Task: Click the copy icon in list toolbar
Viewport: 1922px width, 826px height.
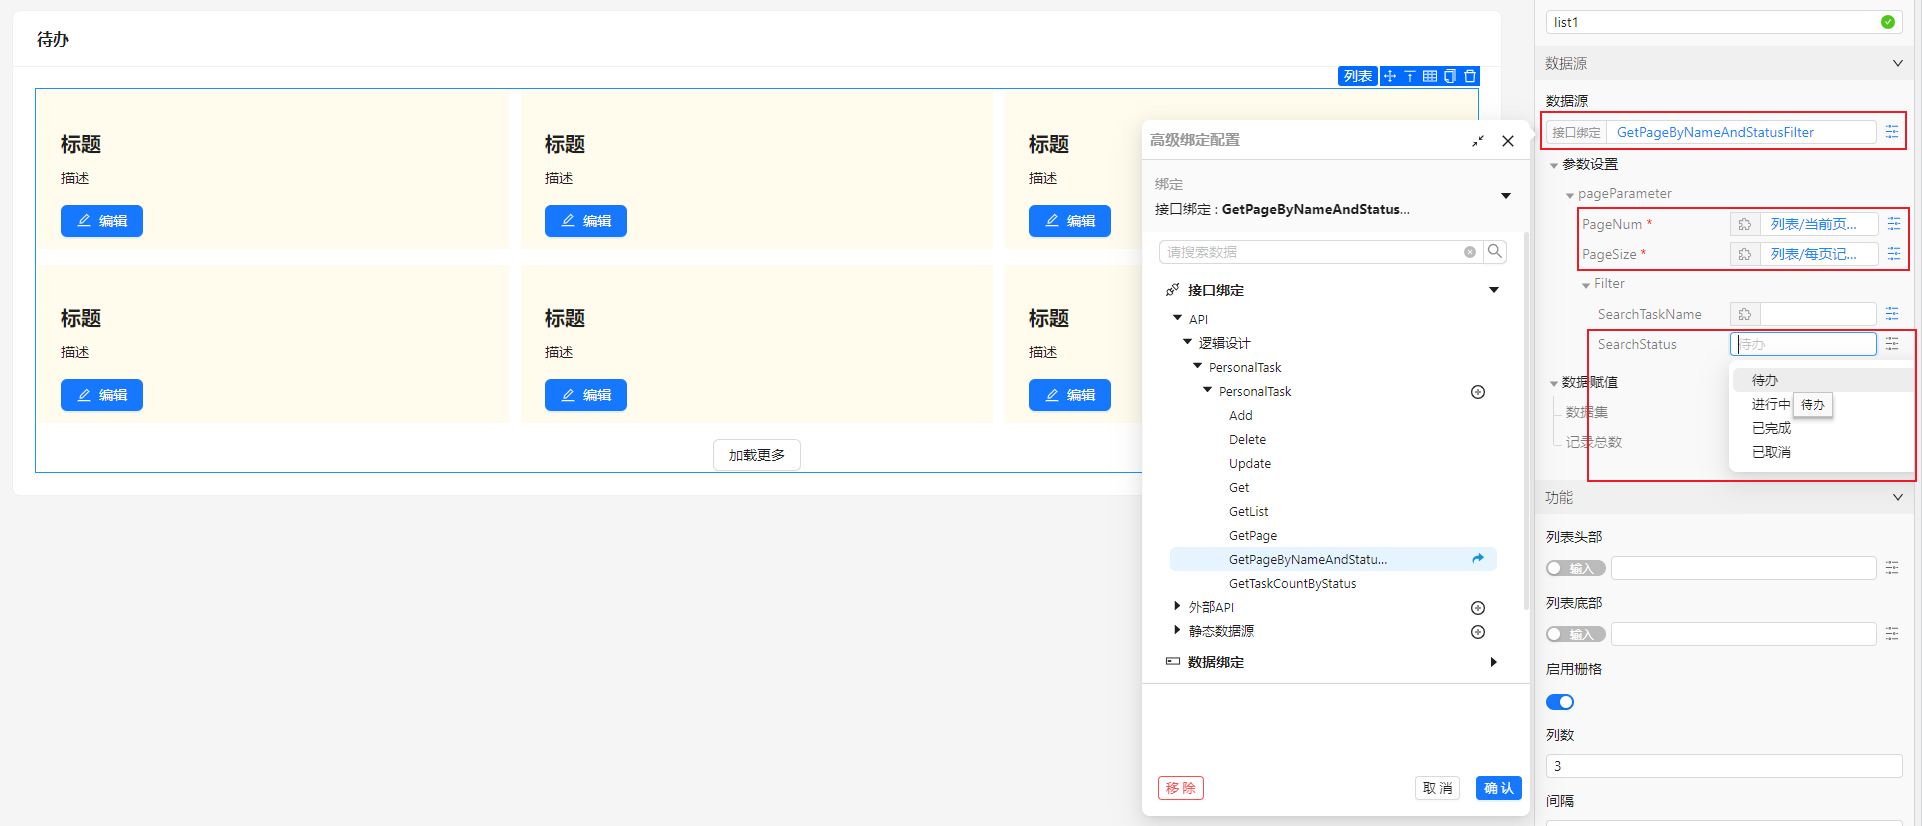Action: [1450, 76]
